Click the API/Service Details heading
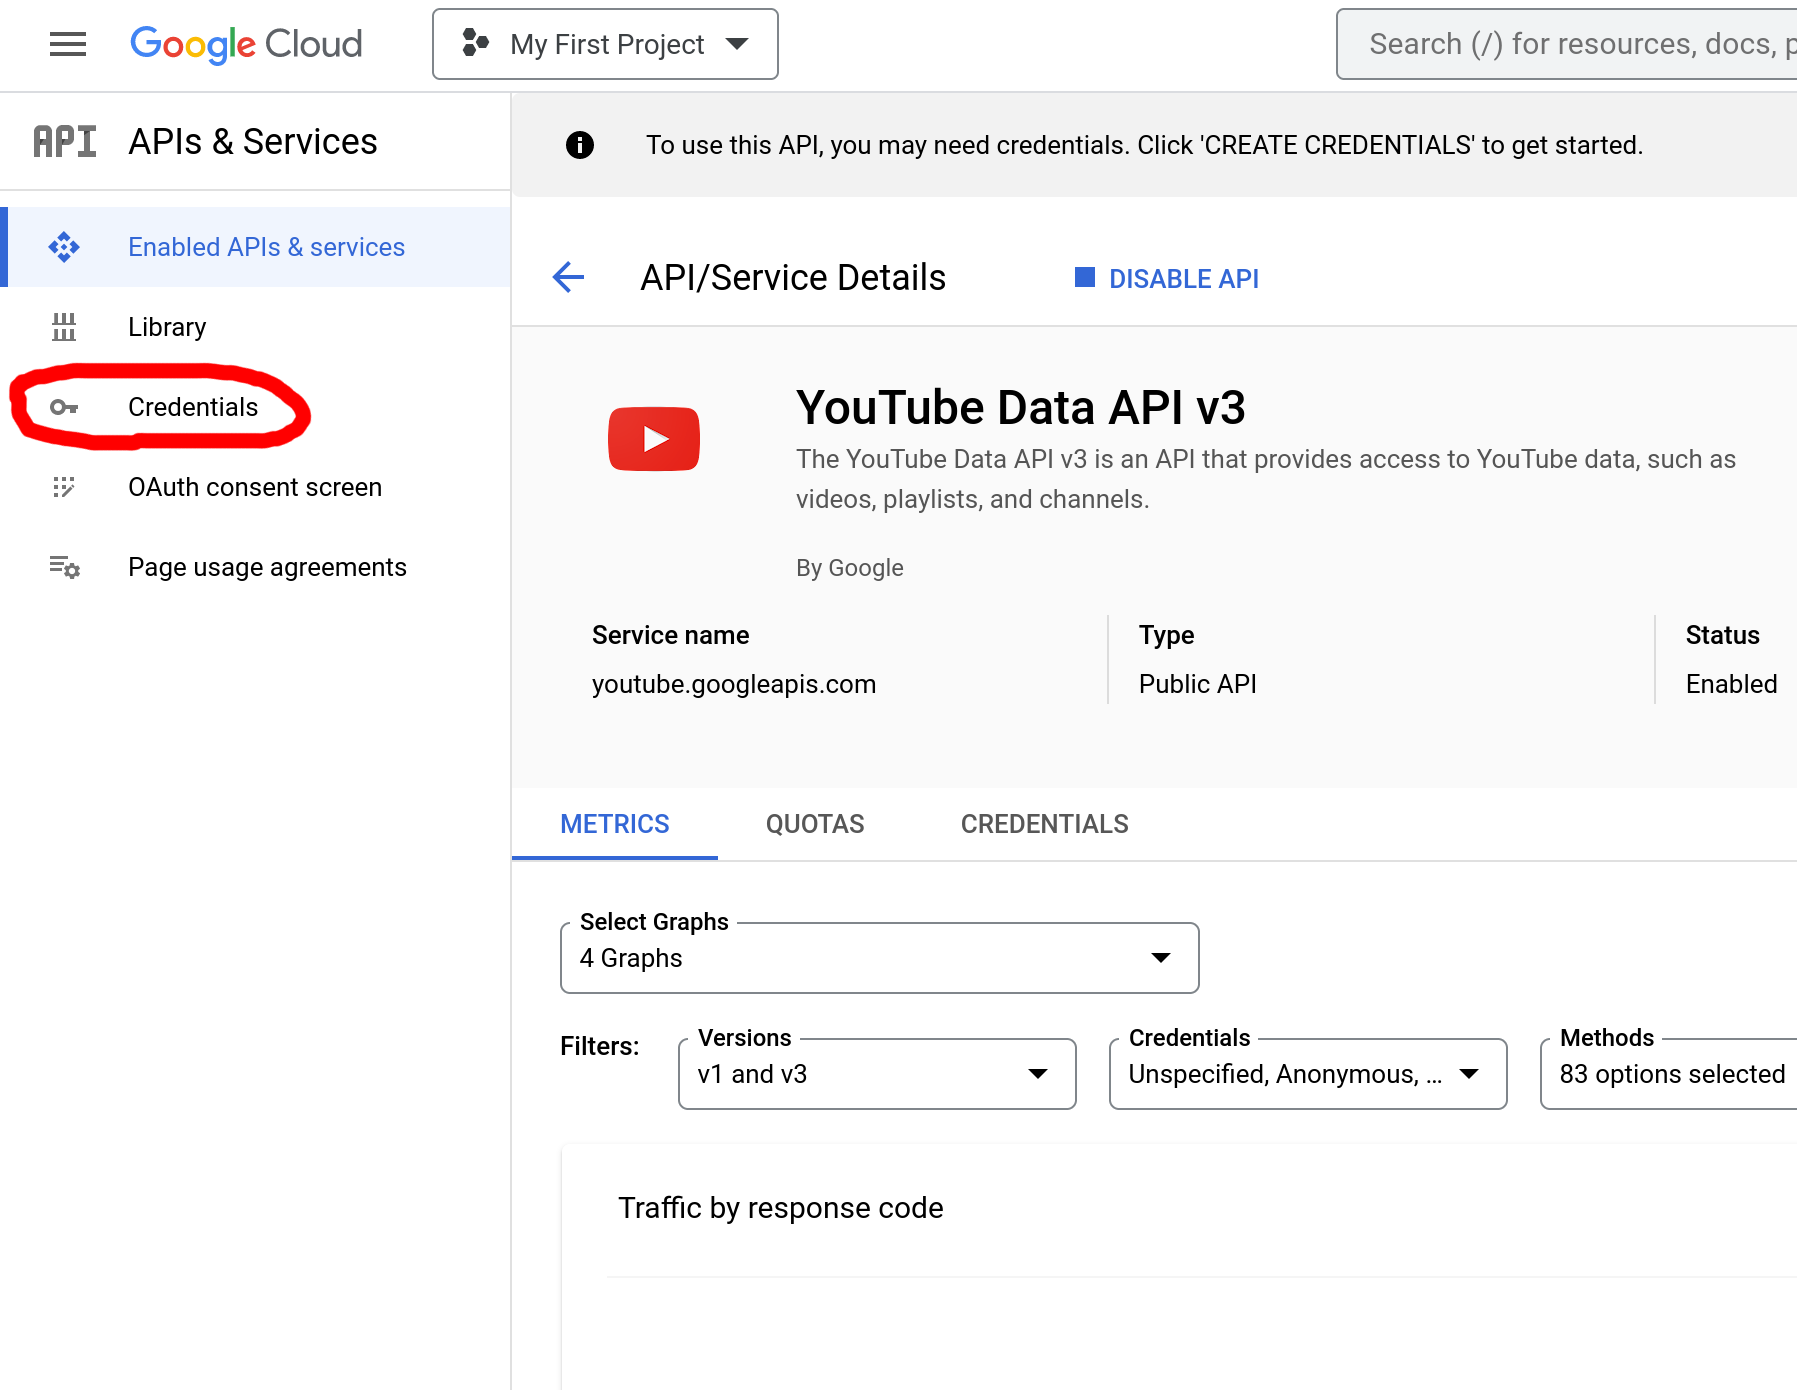The width and height of the screenshot is (1797, 1390). coord(793,278)
